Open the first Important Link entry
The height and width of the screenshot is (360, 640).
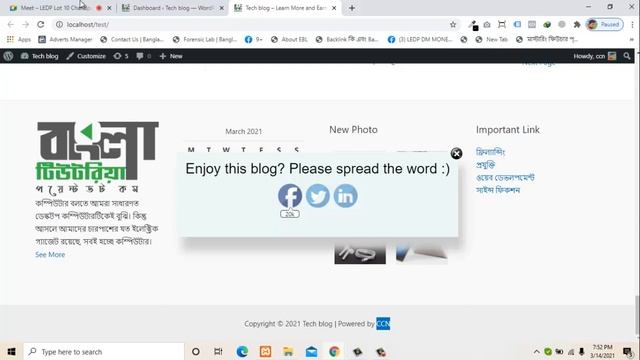point(490,152)
